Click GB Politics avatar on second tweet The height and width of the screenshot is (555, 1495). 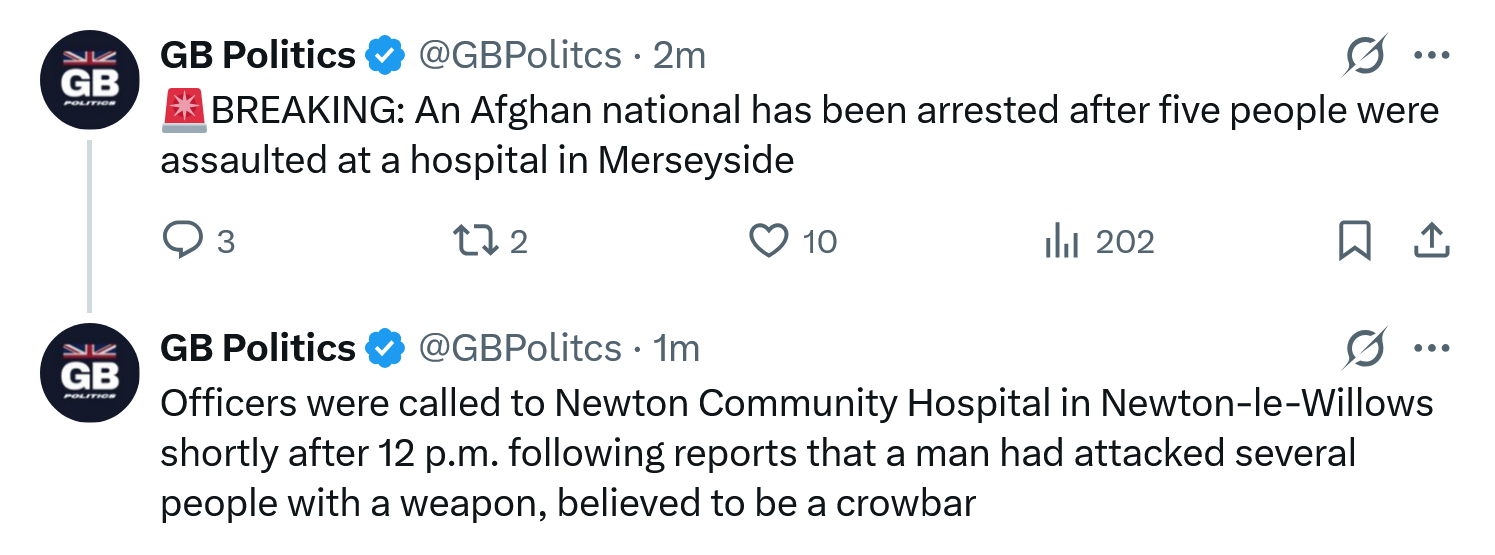pyautogui.click(x=89, y=373)
